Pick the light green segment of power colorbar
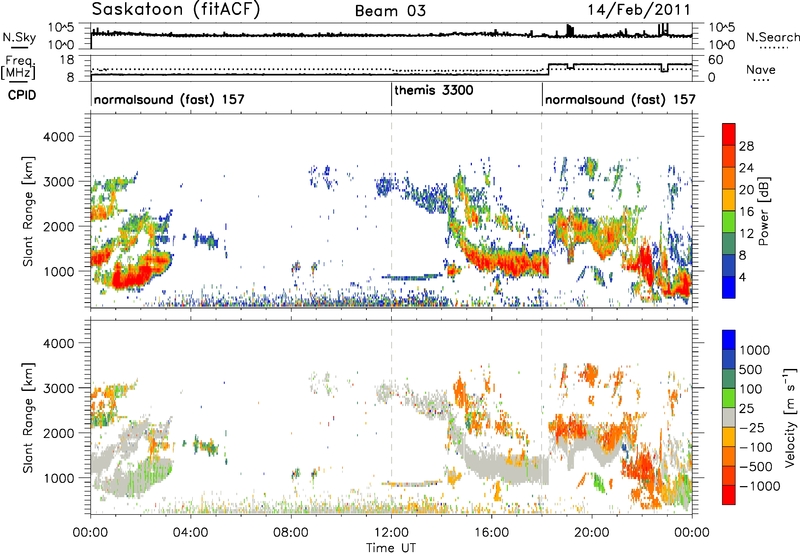The width and height of the screenshot is (800, 554). [x=729, y=222]
